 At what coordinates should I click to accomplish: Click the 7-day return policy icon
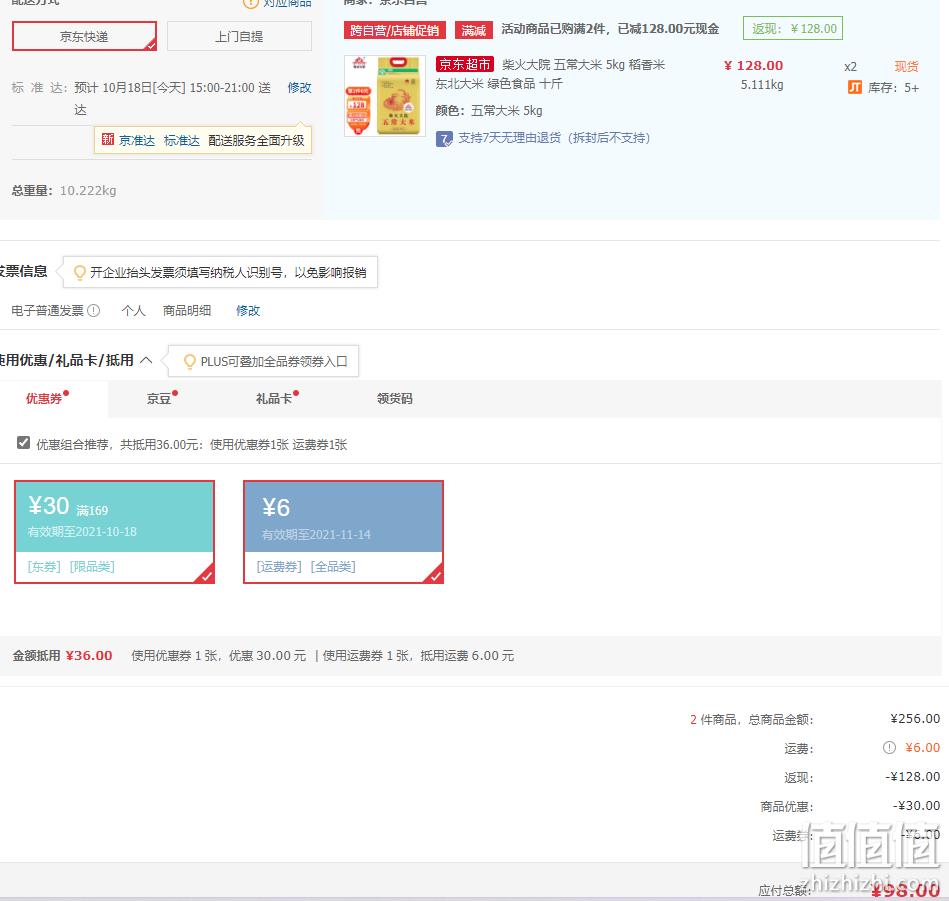tap(444, 140)
